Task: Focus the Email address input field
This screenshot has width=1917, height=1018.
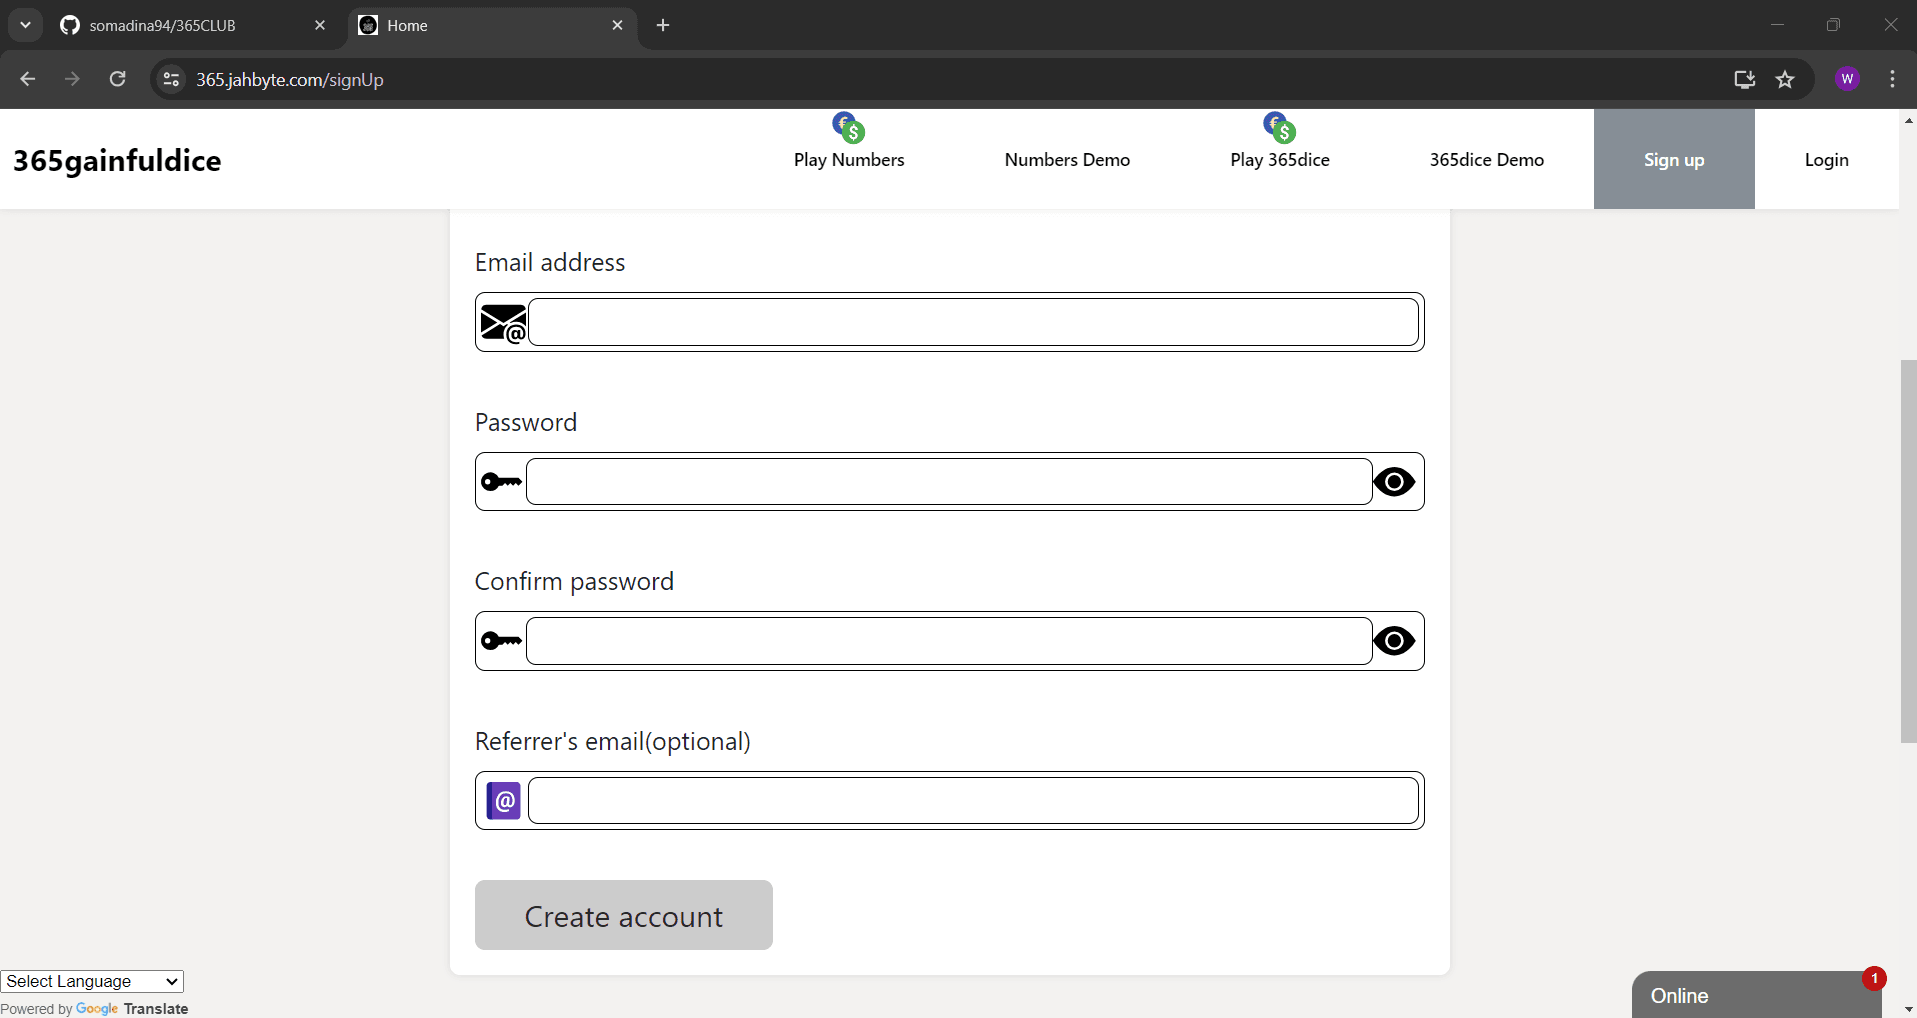Action: click(973, 322)
